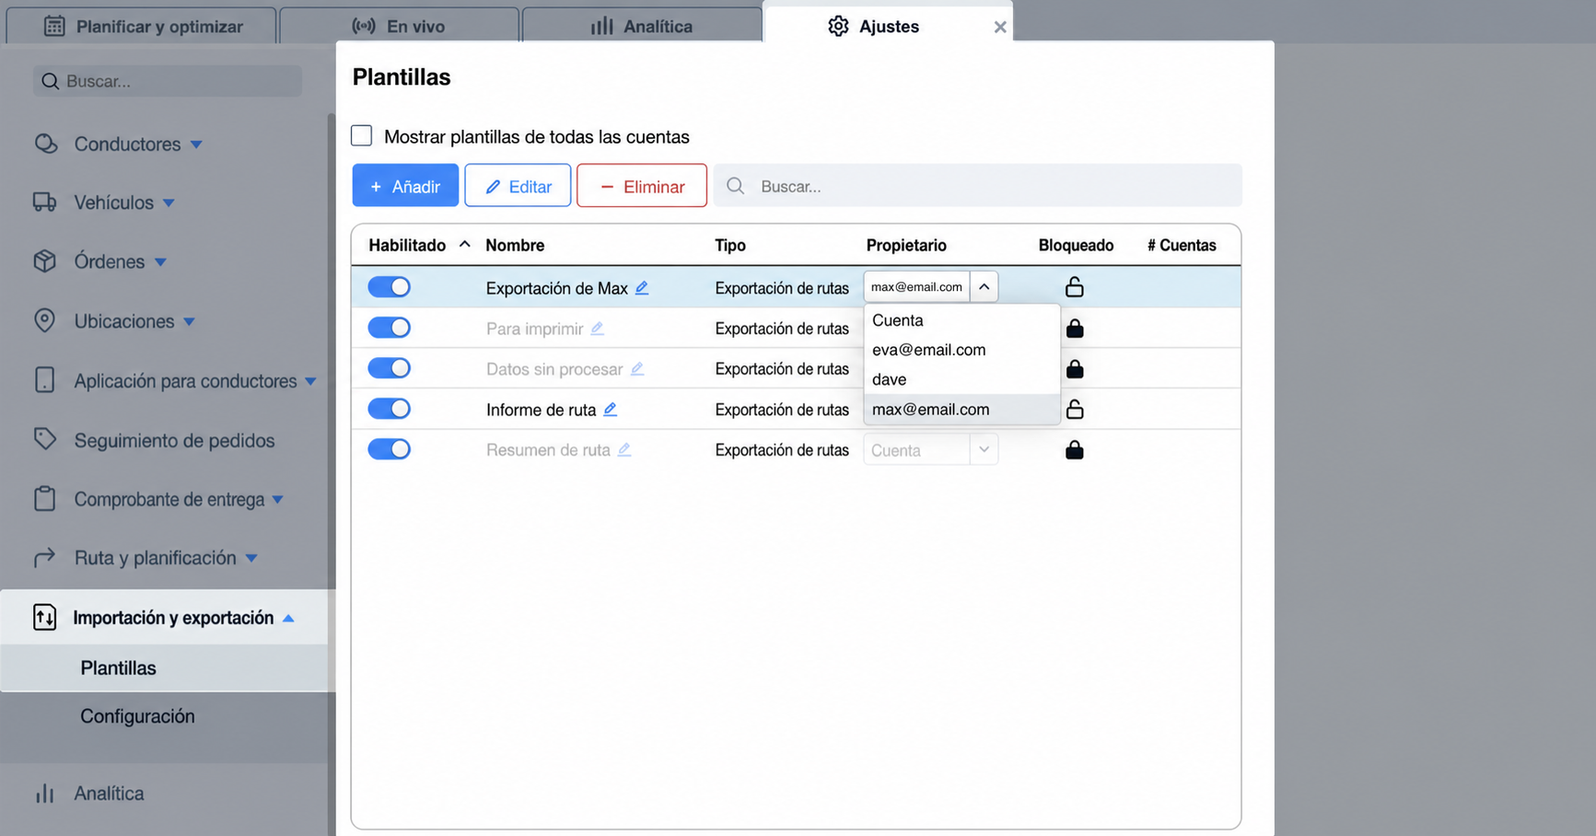
Task: Click the closed padlock on Para imprimir row
Action: 1075,328
